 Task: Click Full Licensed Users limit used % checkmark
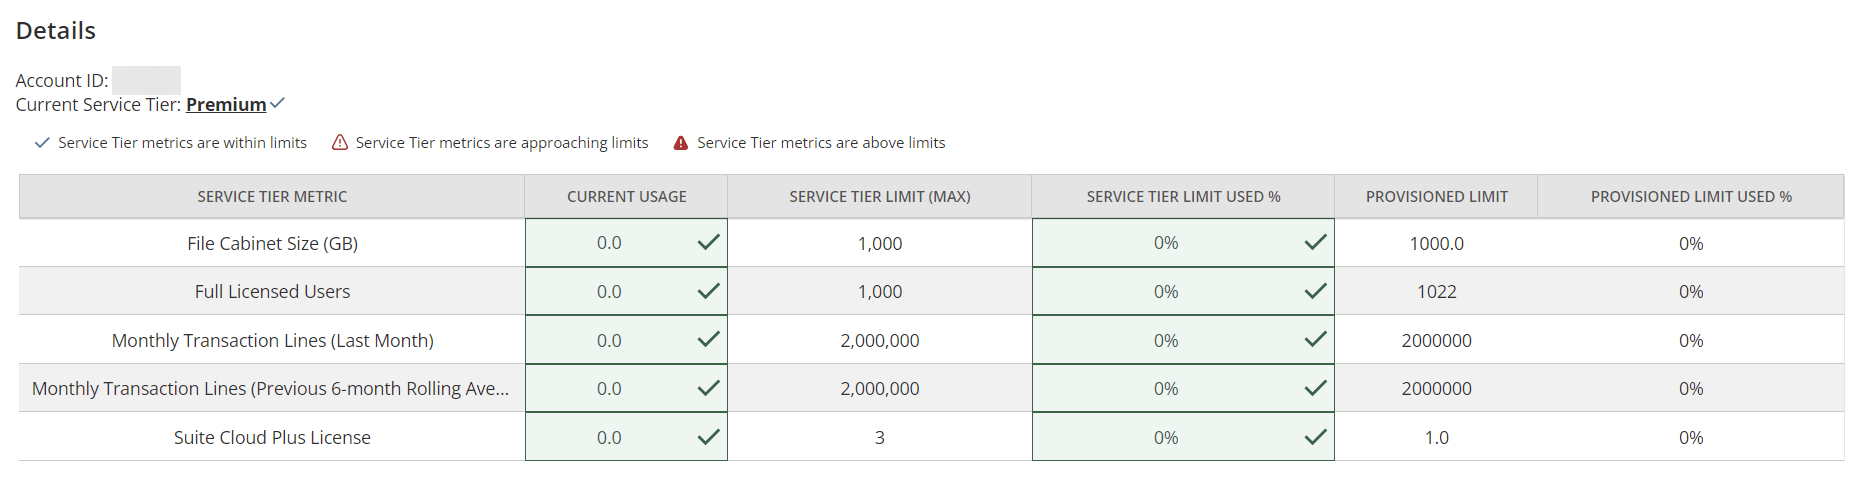tap(1316, 291)
